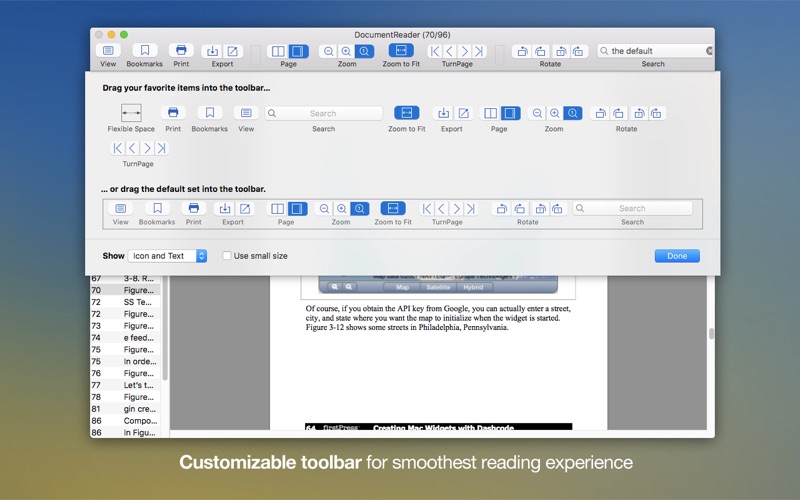The width and height of the screenshot is (800, 500).
Task: Click the Print item in the favorites palette
Action: [x=173, y=114]
